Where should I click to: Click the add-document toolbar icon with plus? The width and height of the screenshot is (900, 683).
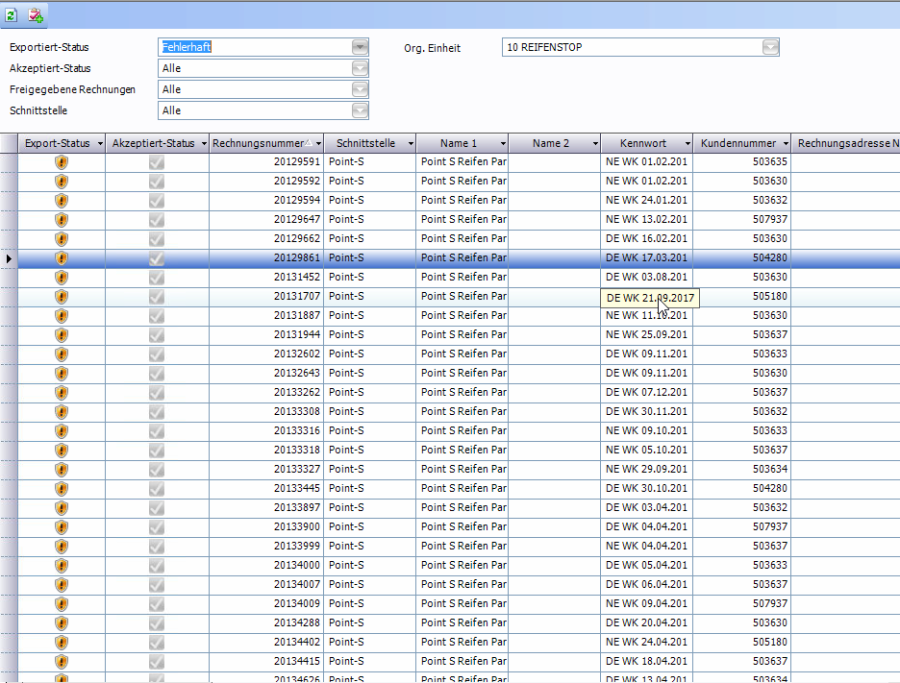pos(36,15)
